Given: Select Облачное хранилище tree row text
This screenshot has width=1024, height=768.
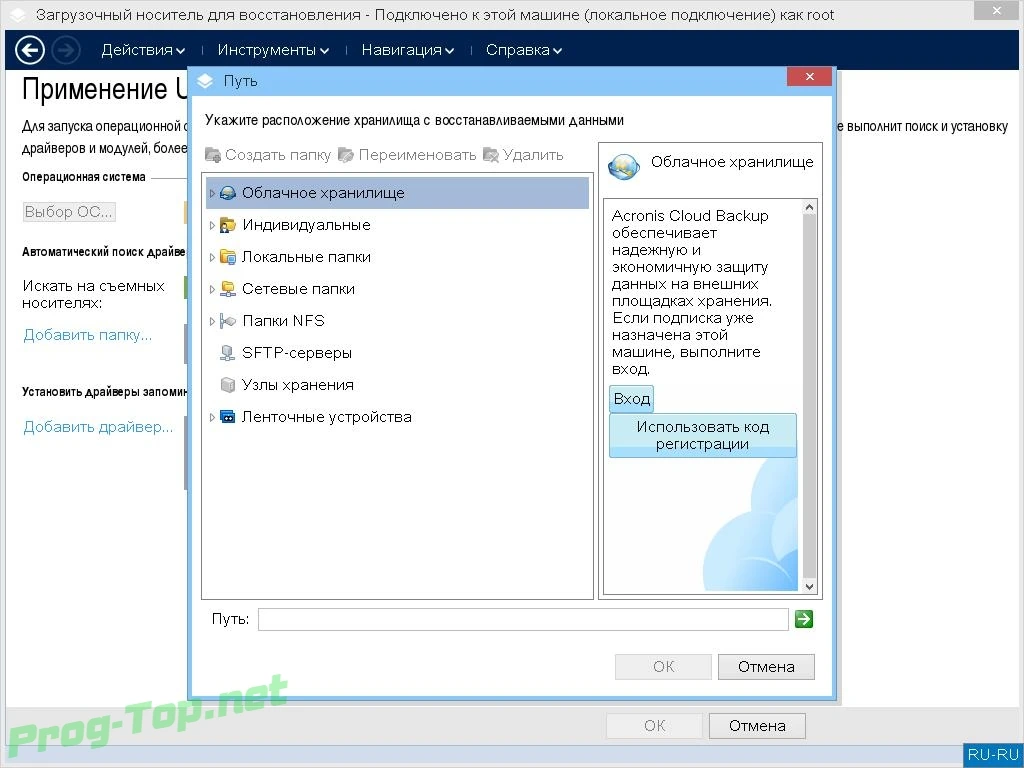Looking at the screenshot, I should click(x=323, y=193).
